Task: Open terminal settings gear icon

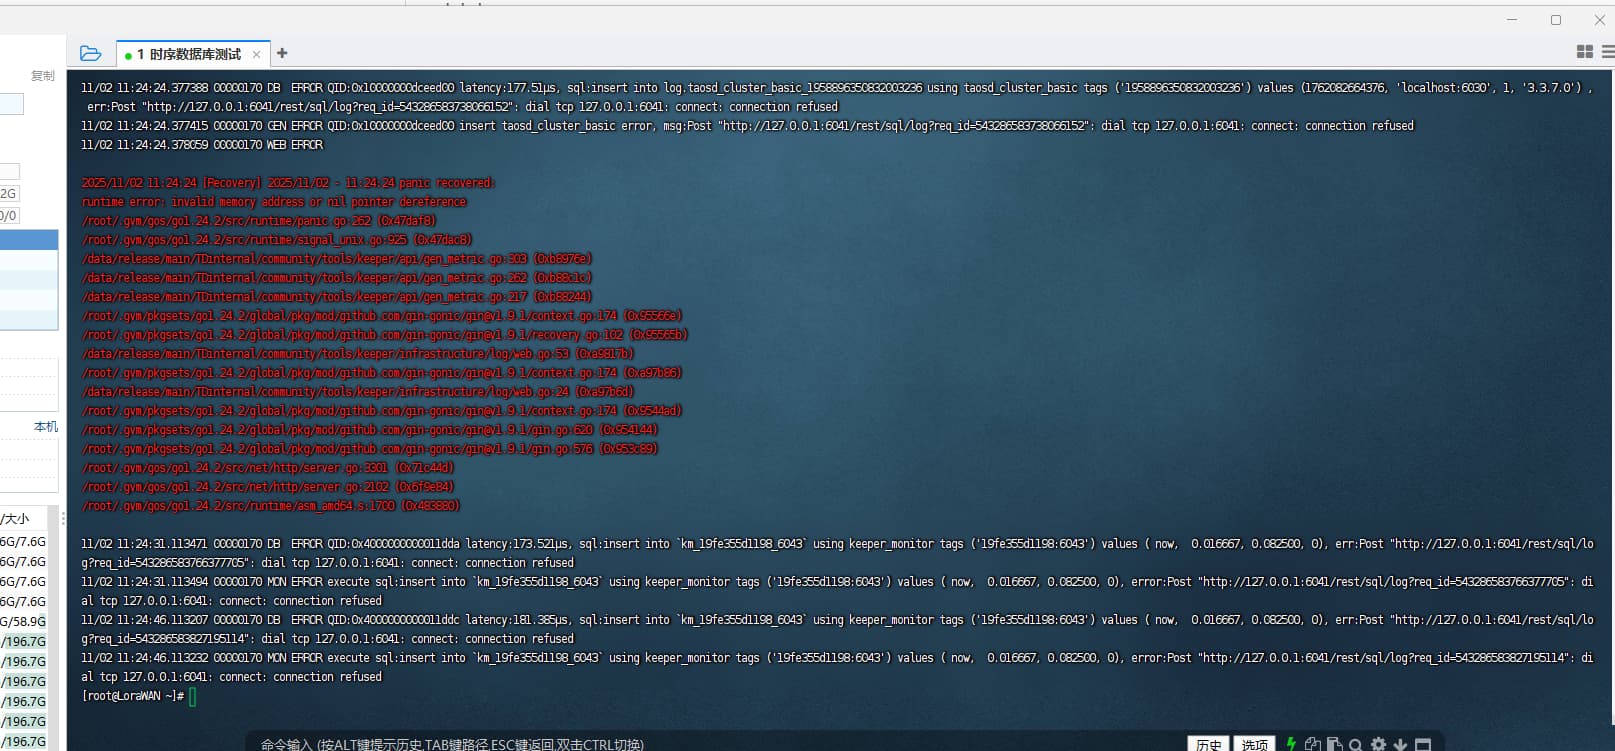Action: point(1378,744)
